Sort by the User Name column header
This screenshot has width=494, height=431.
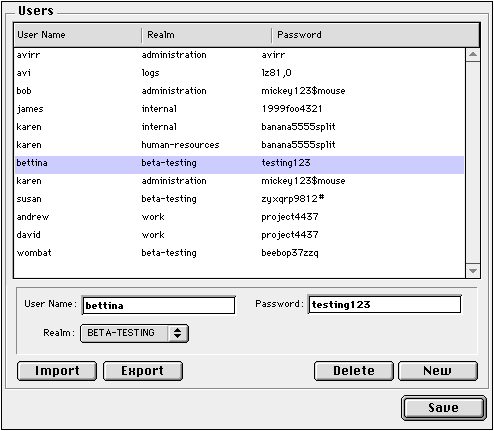77,35
